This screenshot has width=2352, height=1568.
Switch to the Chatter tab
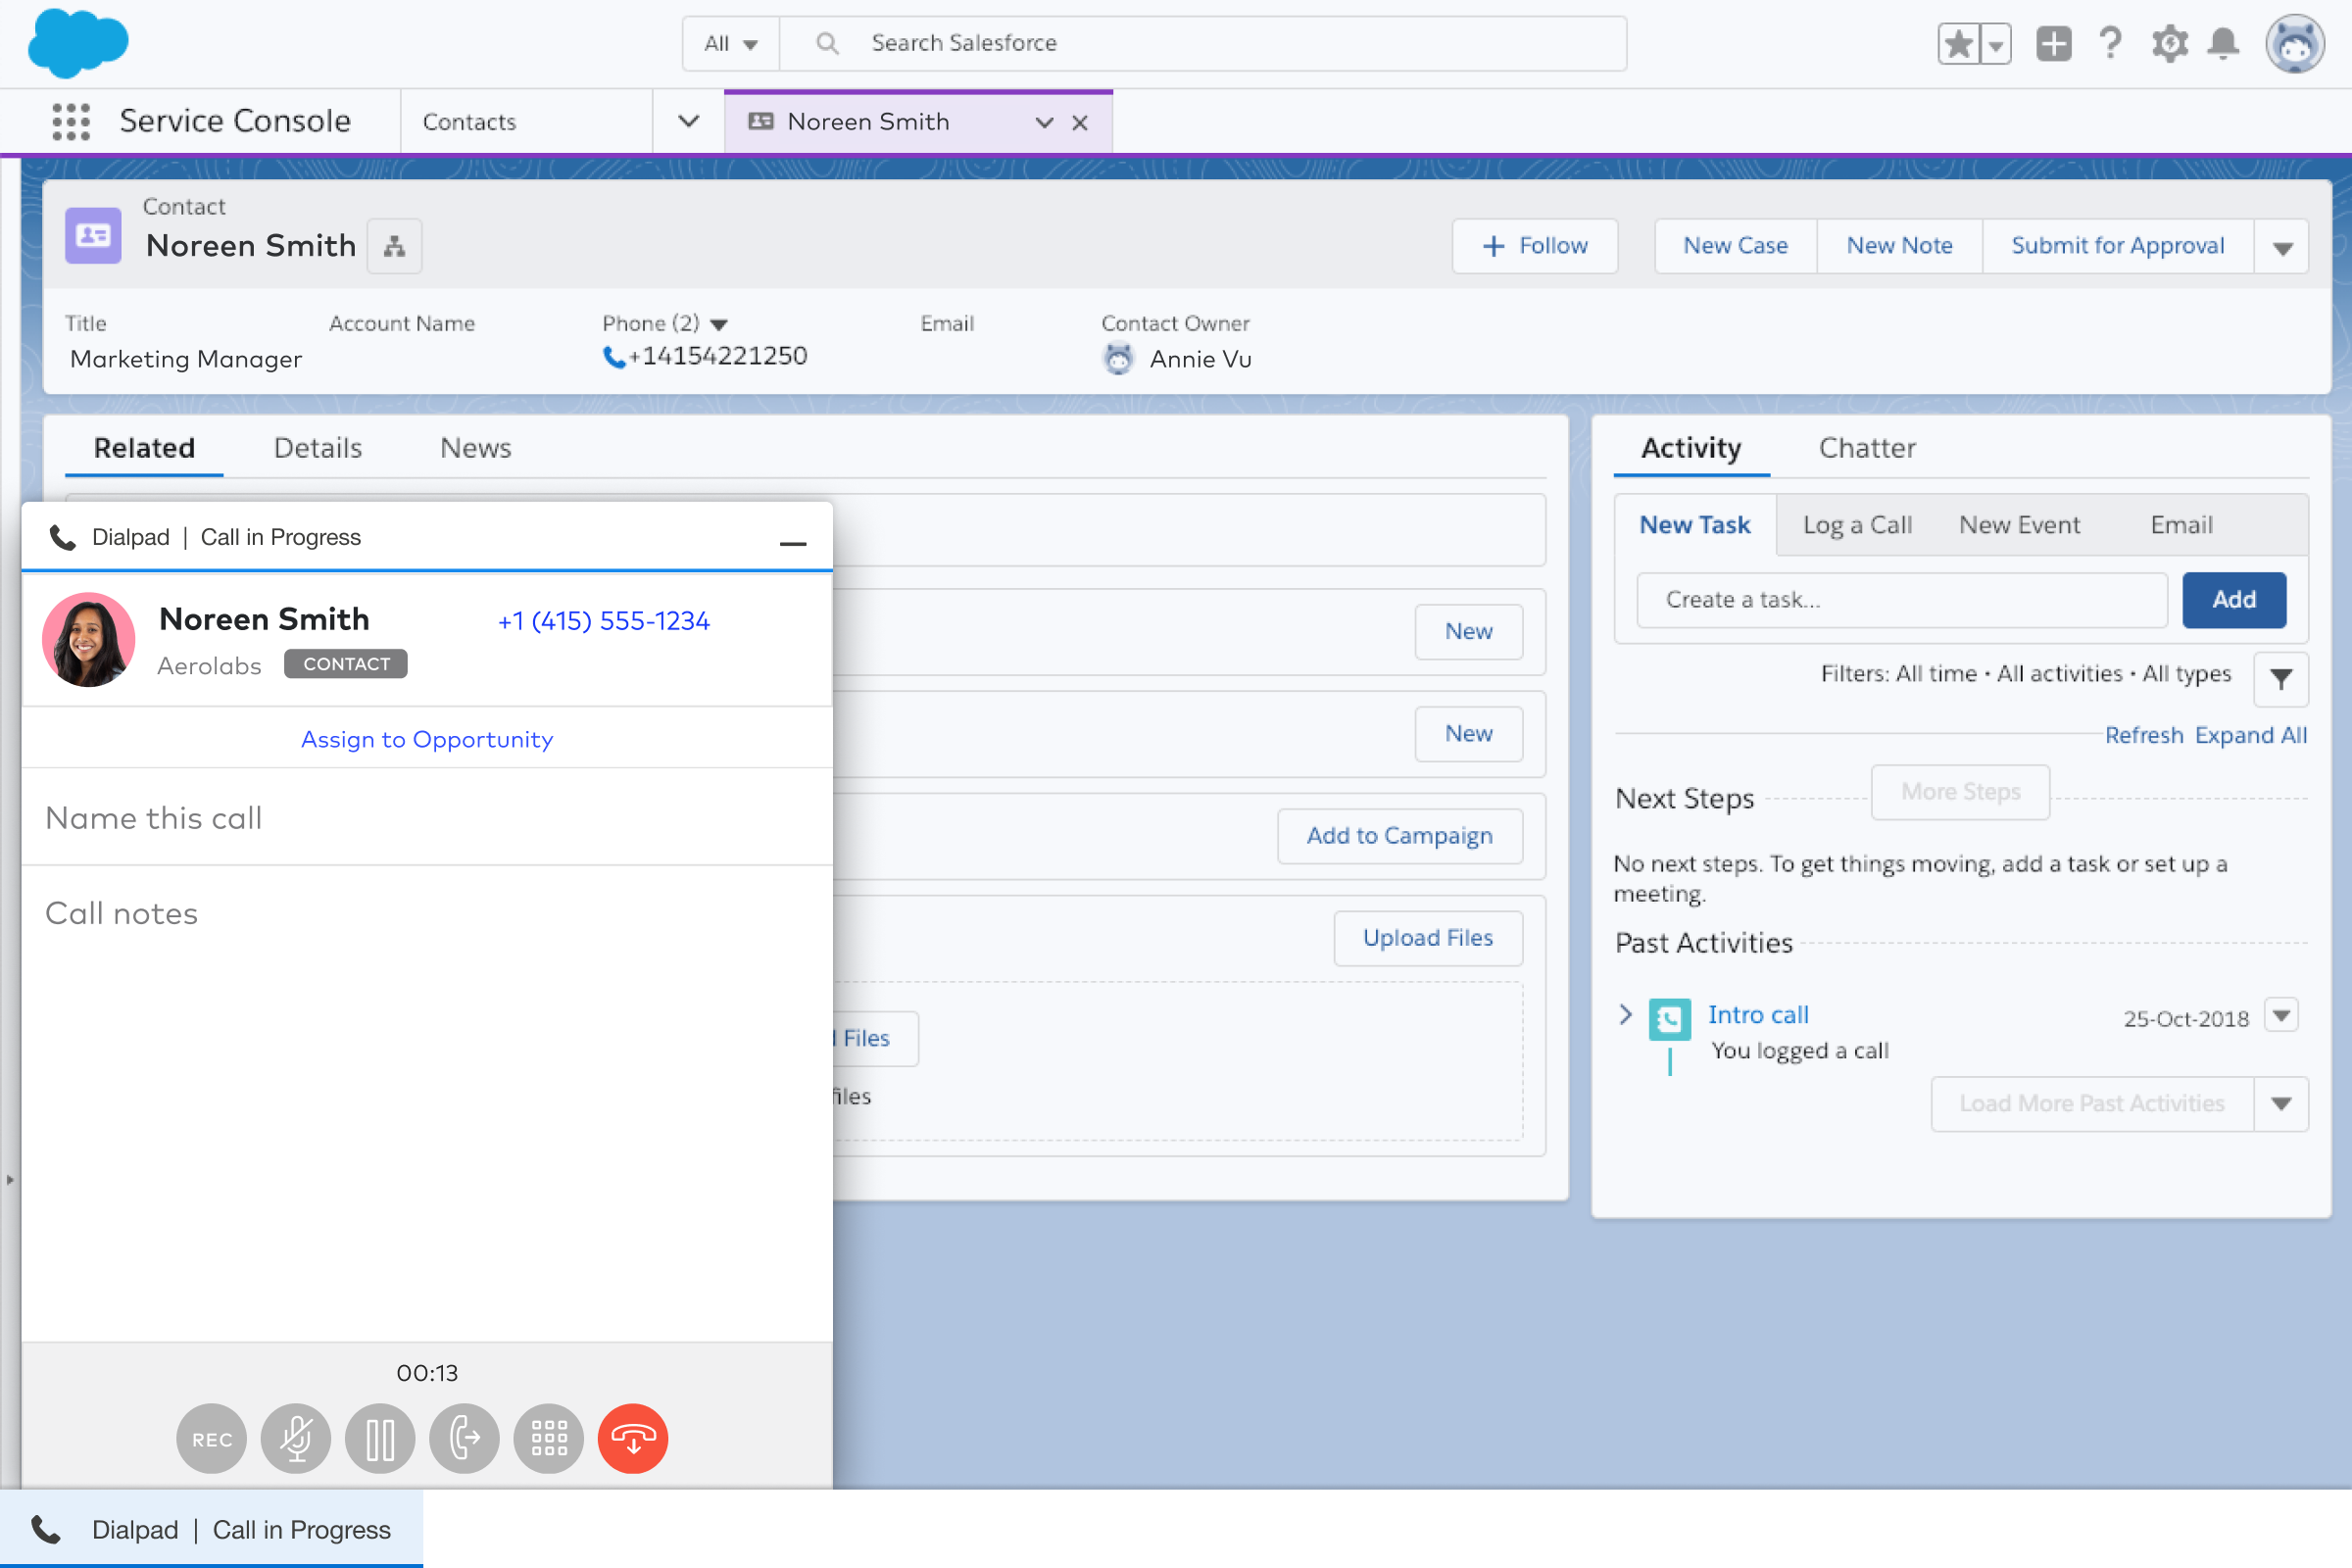point(1867,448)
